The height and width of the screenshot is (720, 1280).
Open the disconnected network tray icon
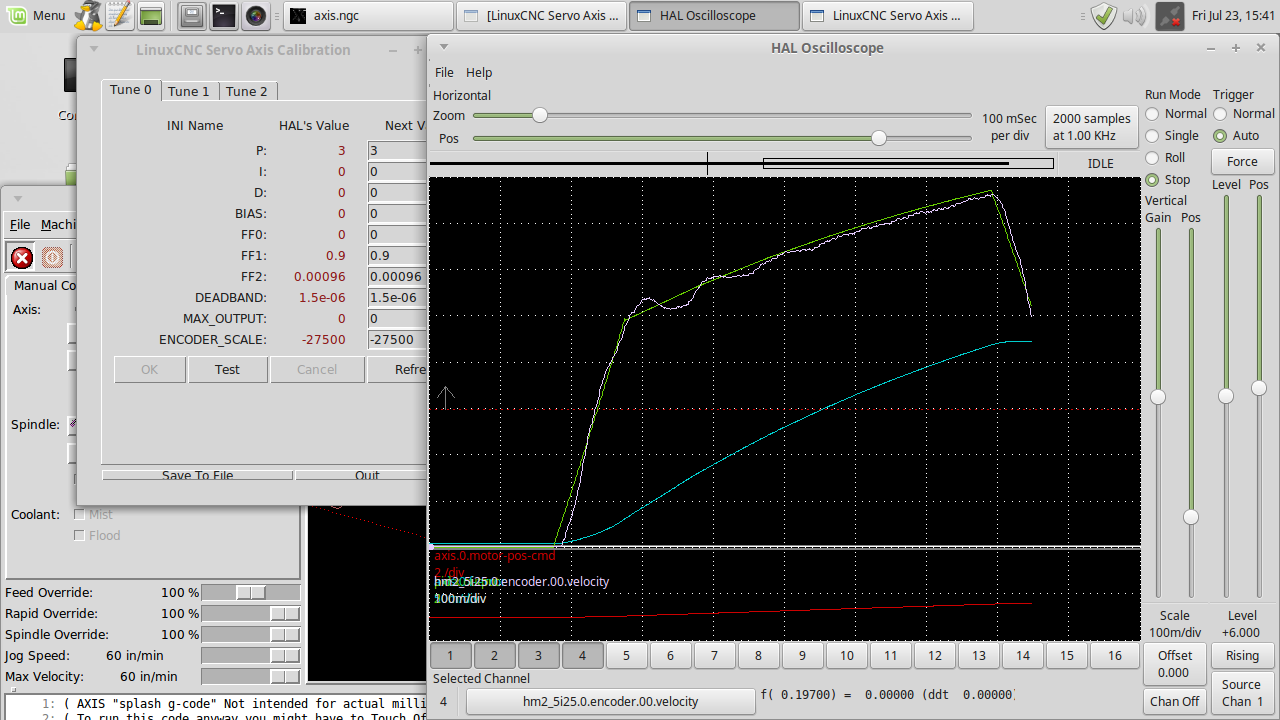click(x=1169, y=15)
